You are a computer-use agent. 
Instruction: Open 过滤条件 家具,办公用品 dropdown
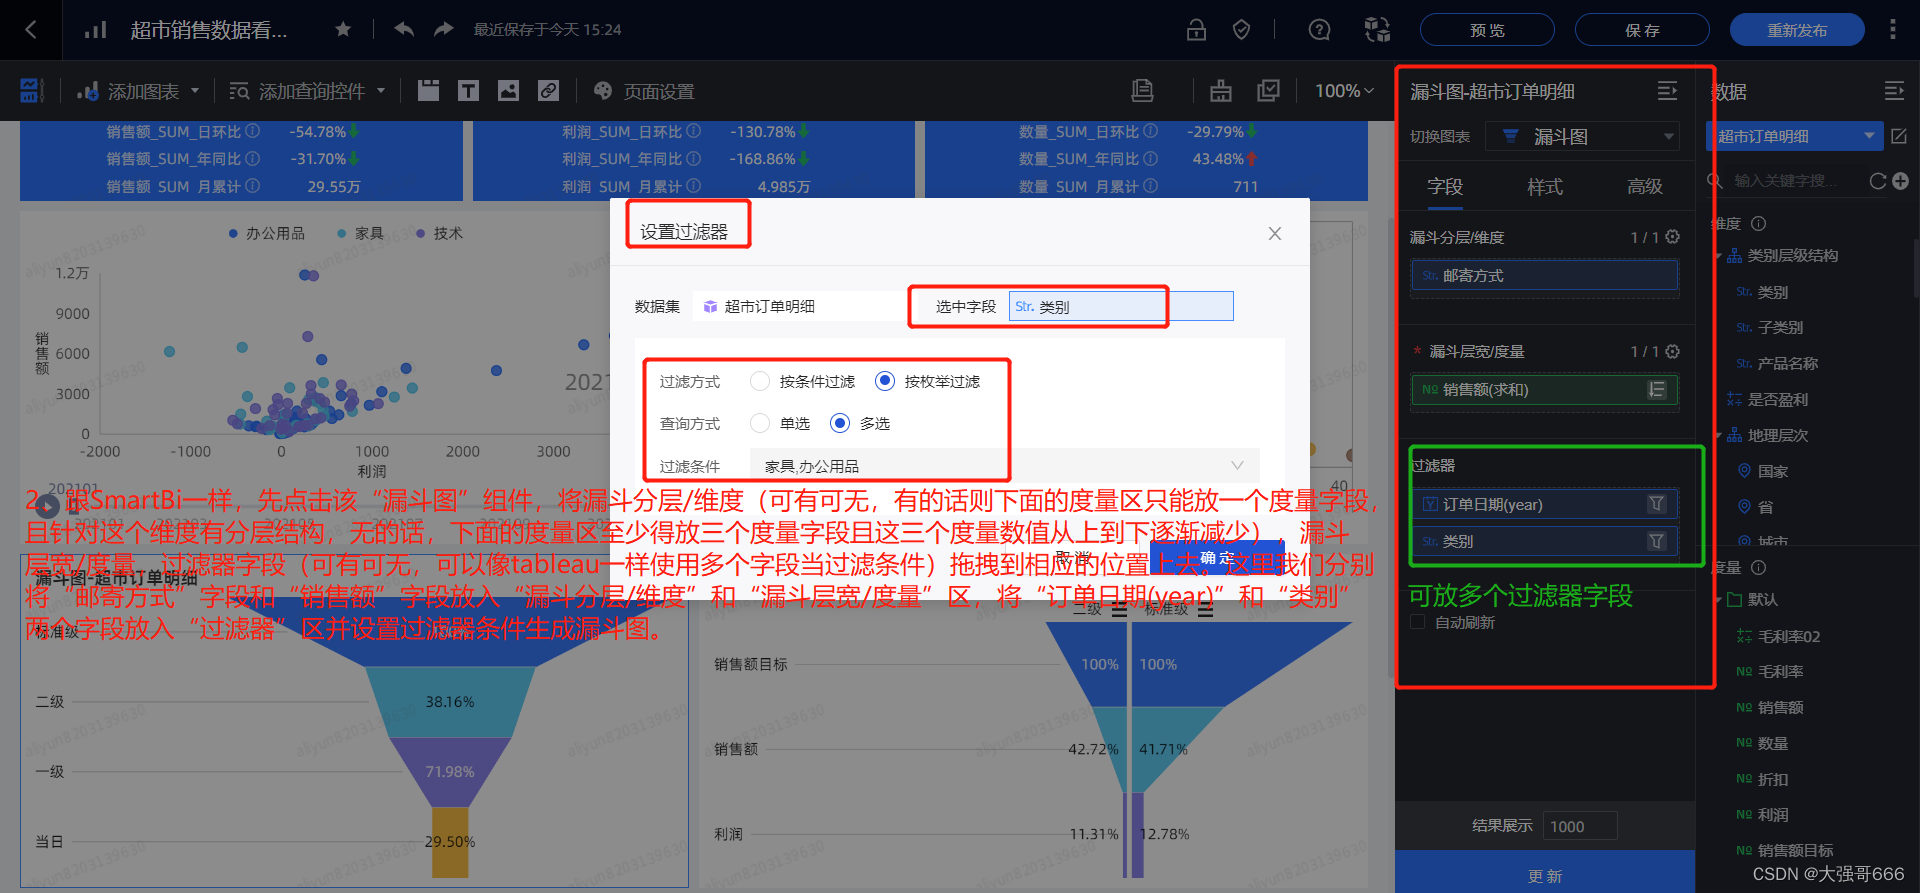tap(1004, 466)
